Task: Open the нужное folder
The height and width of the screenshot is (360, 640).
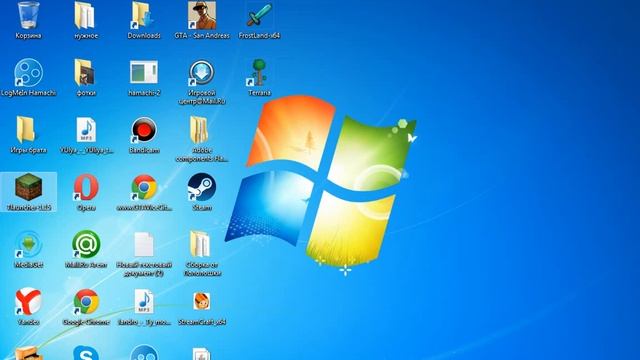Action: (x=85, y=16)
